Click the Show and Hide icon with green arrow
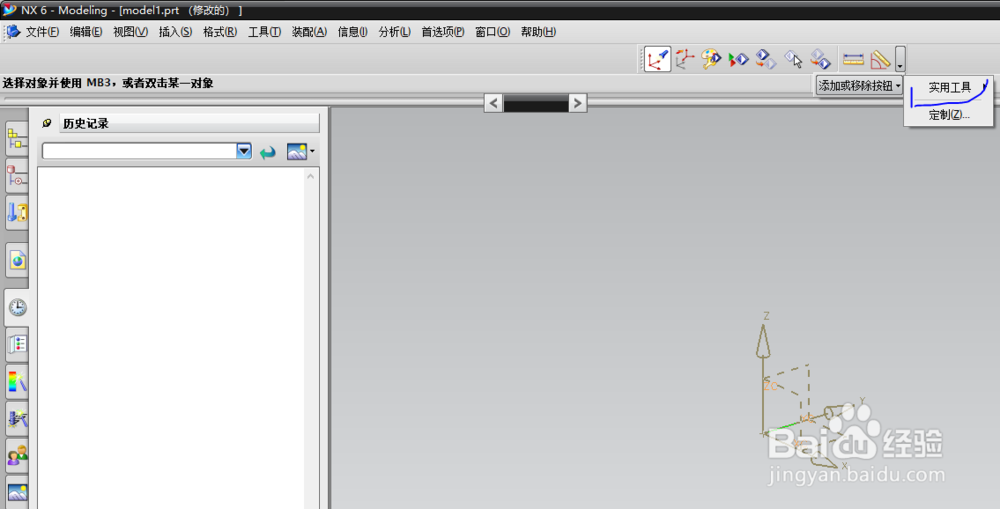Screen dimensions: 1000x509 coord(739,59)
